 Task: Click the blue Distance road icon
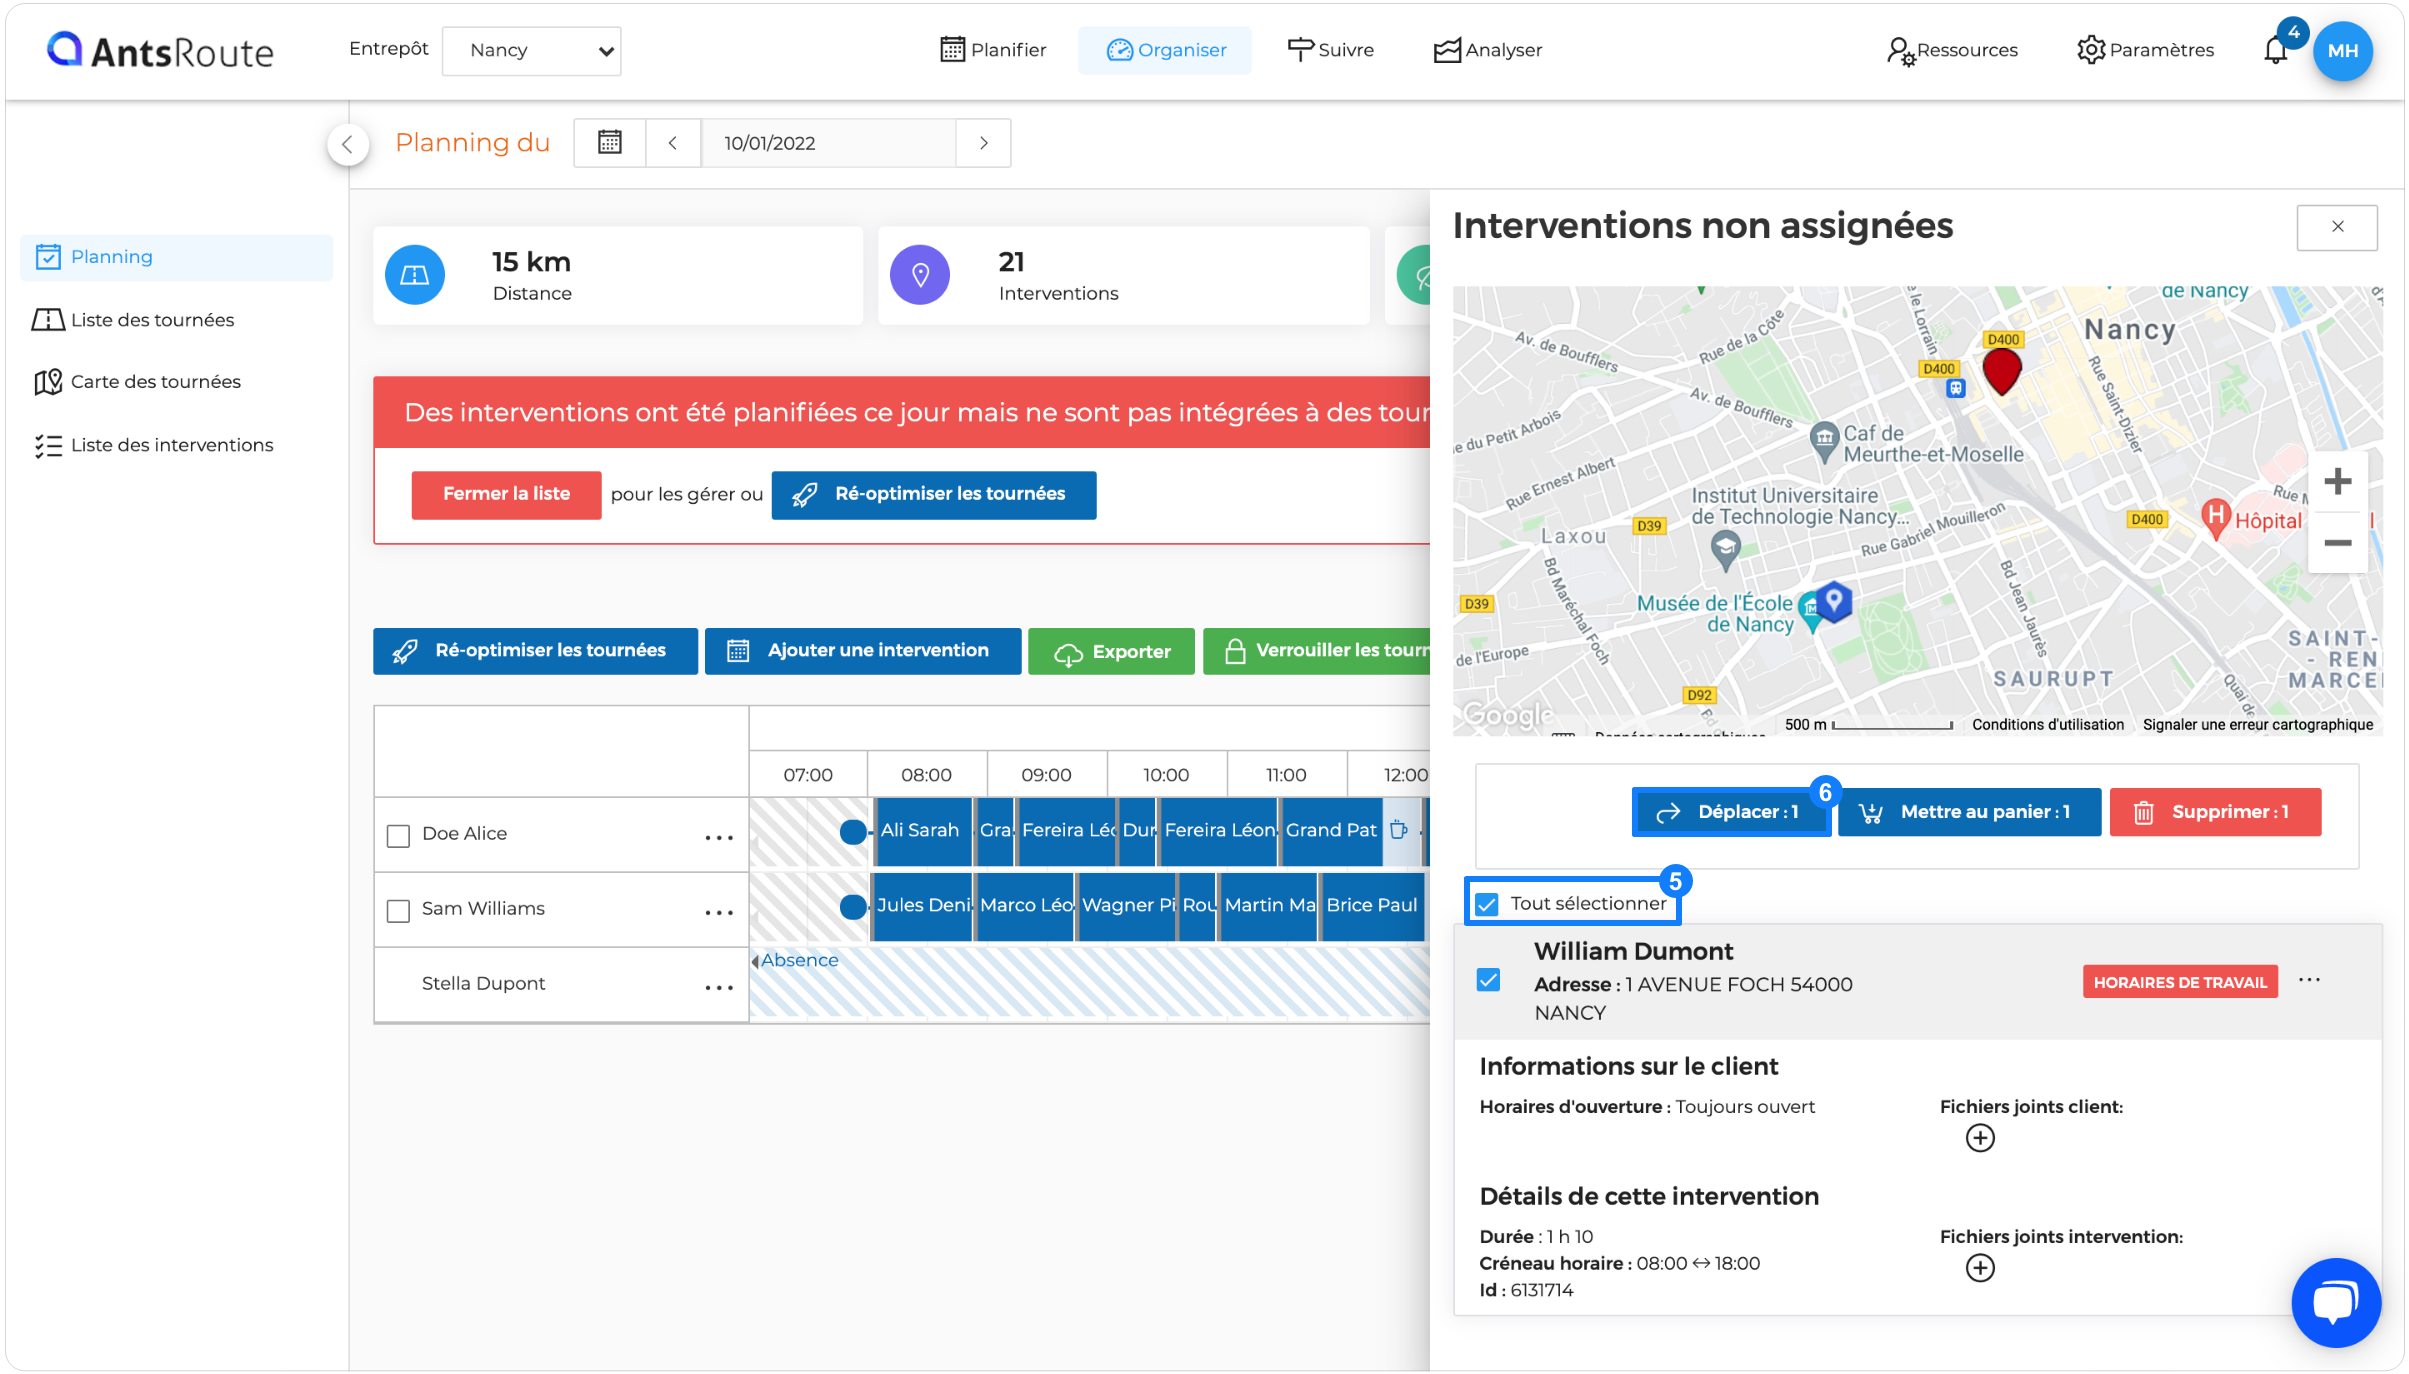point(415,275)
